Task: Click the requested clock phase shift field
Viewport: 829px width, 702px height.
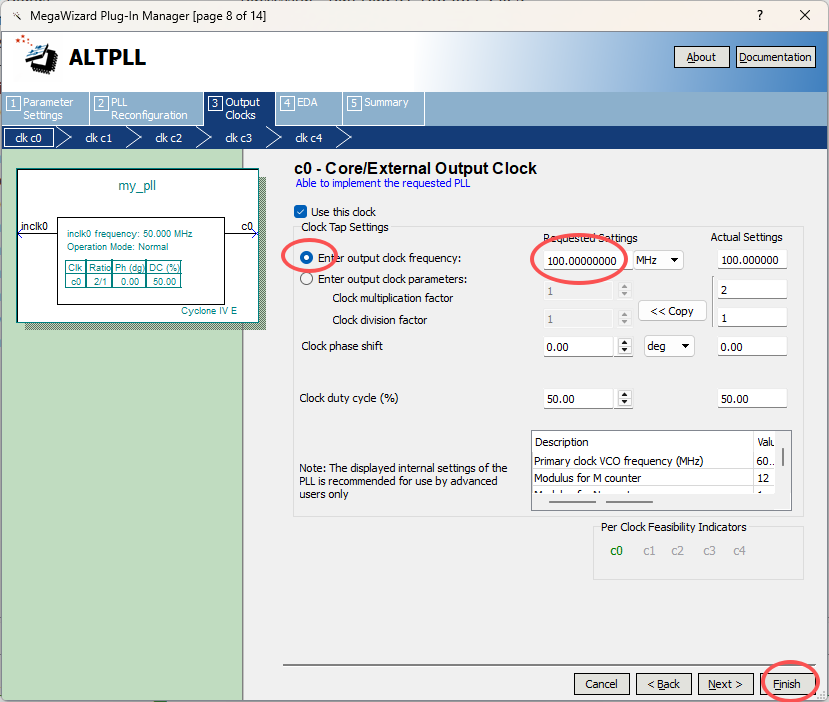Action: pos(578,347)
